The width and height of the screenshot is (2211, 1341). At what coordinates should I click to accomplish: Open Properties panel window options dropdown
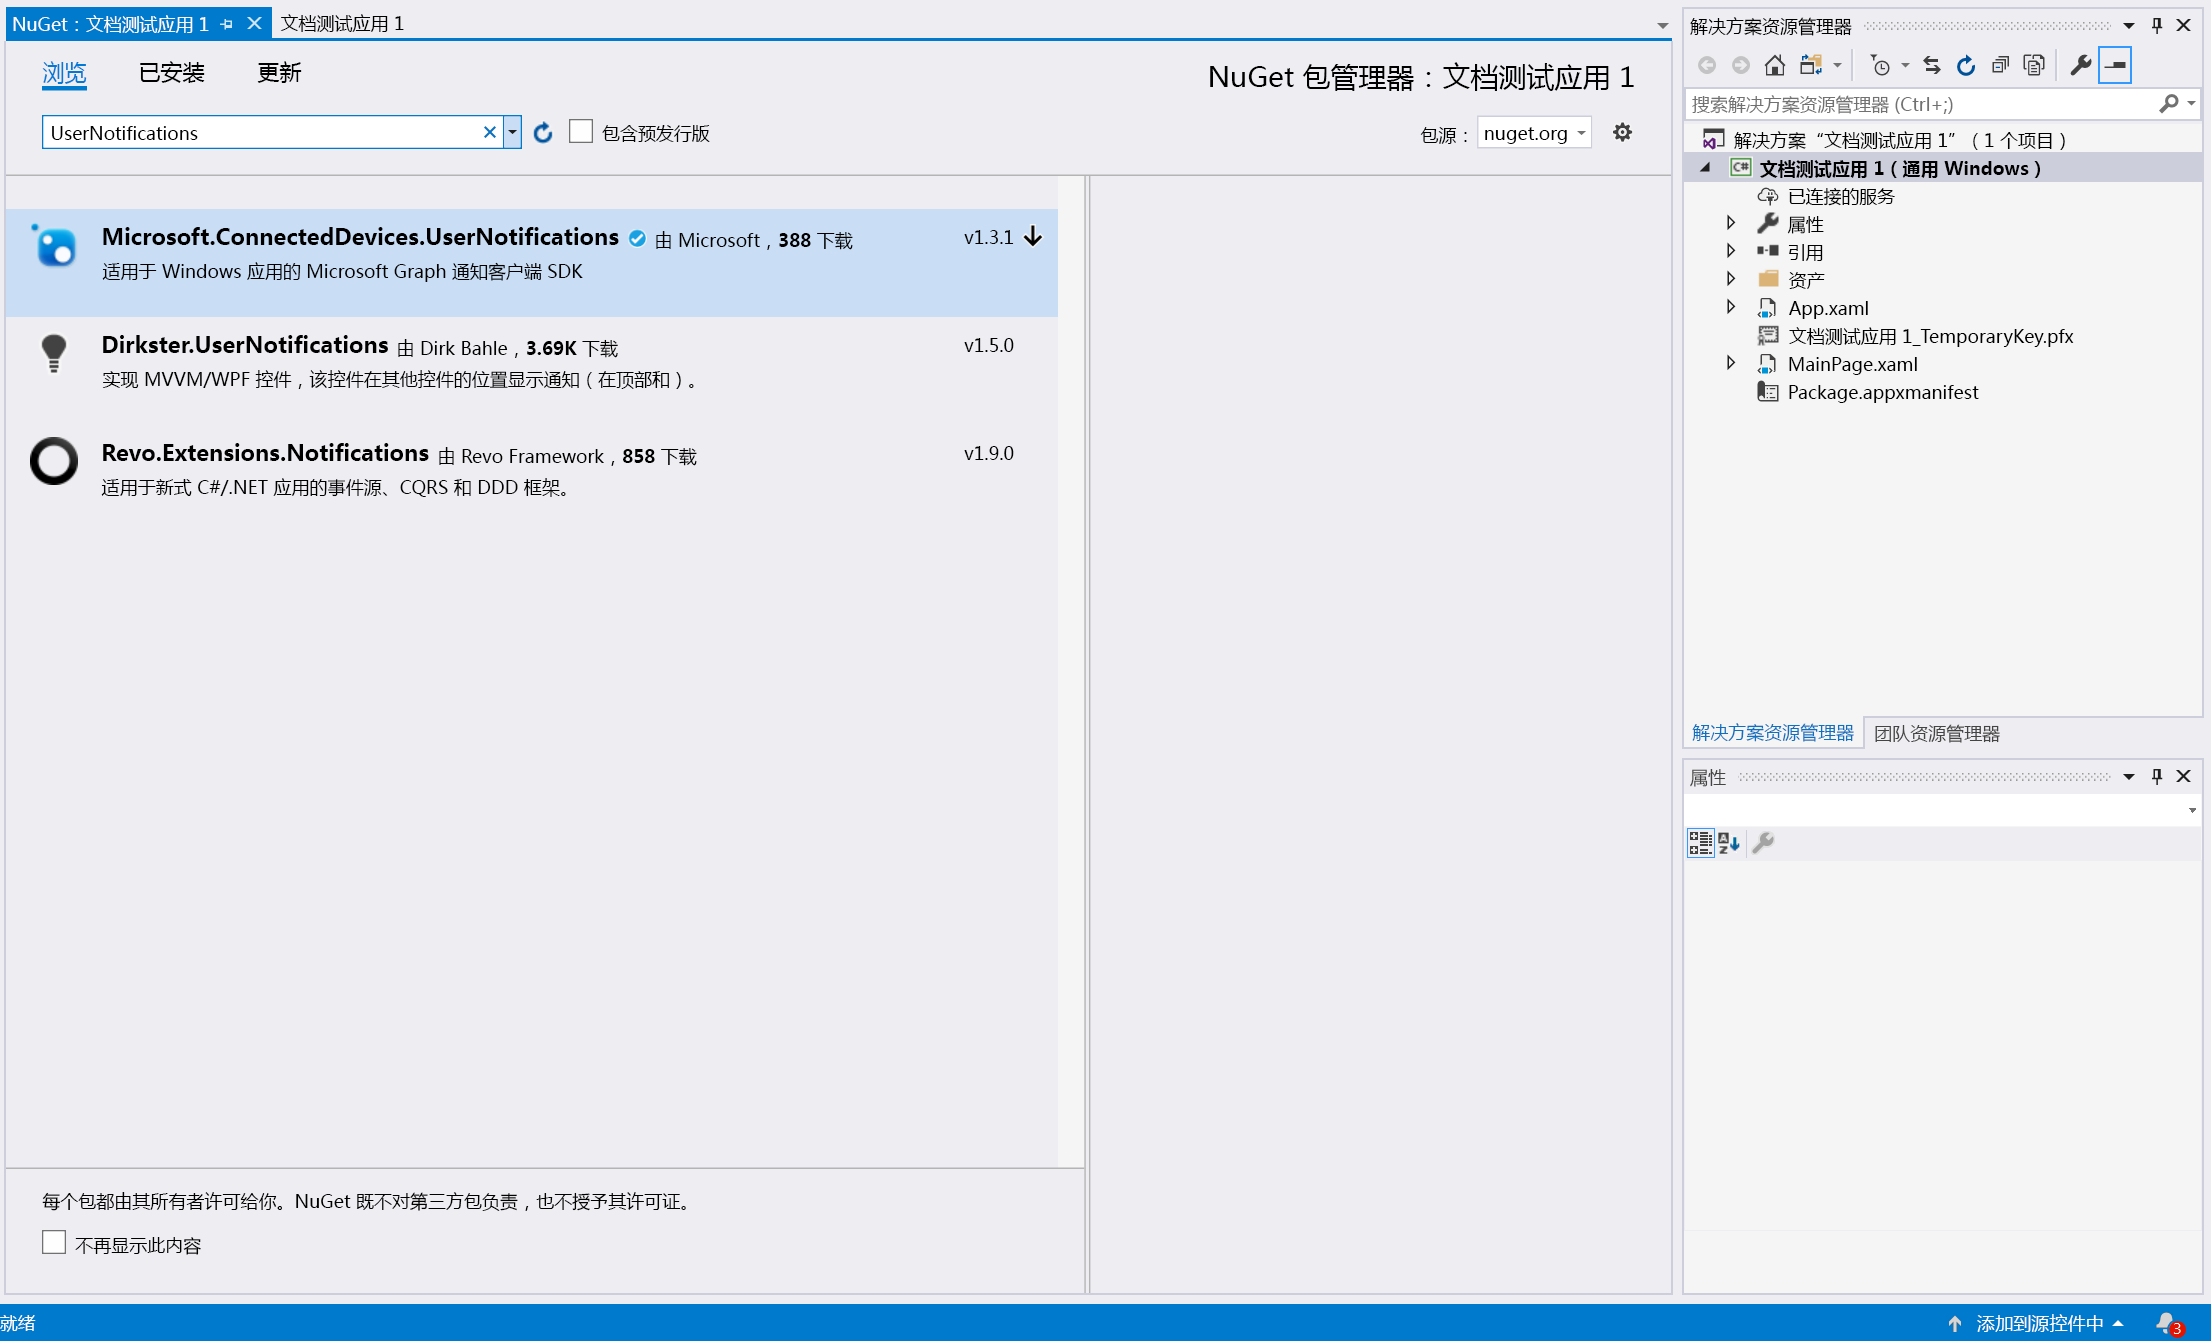tap(2129, 776)
